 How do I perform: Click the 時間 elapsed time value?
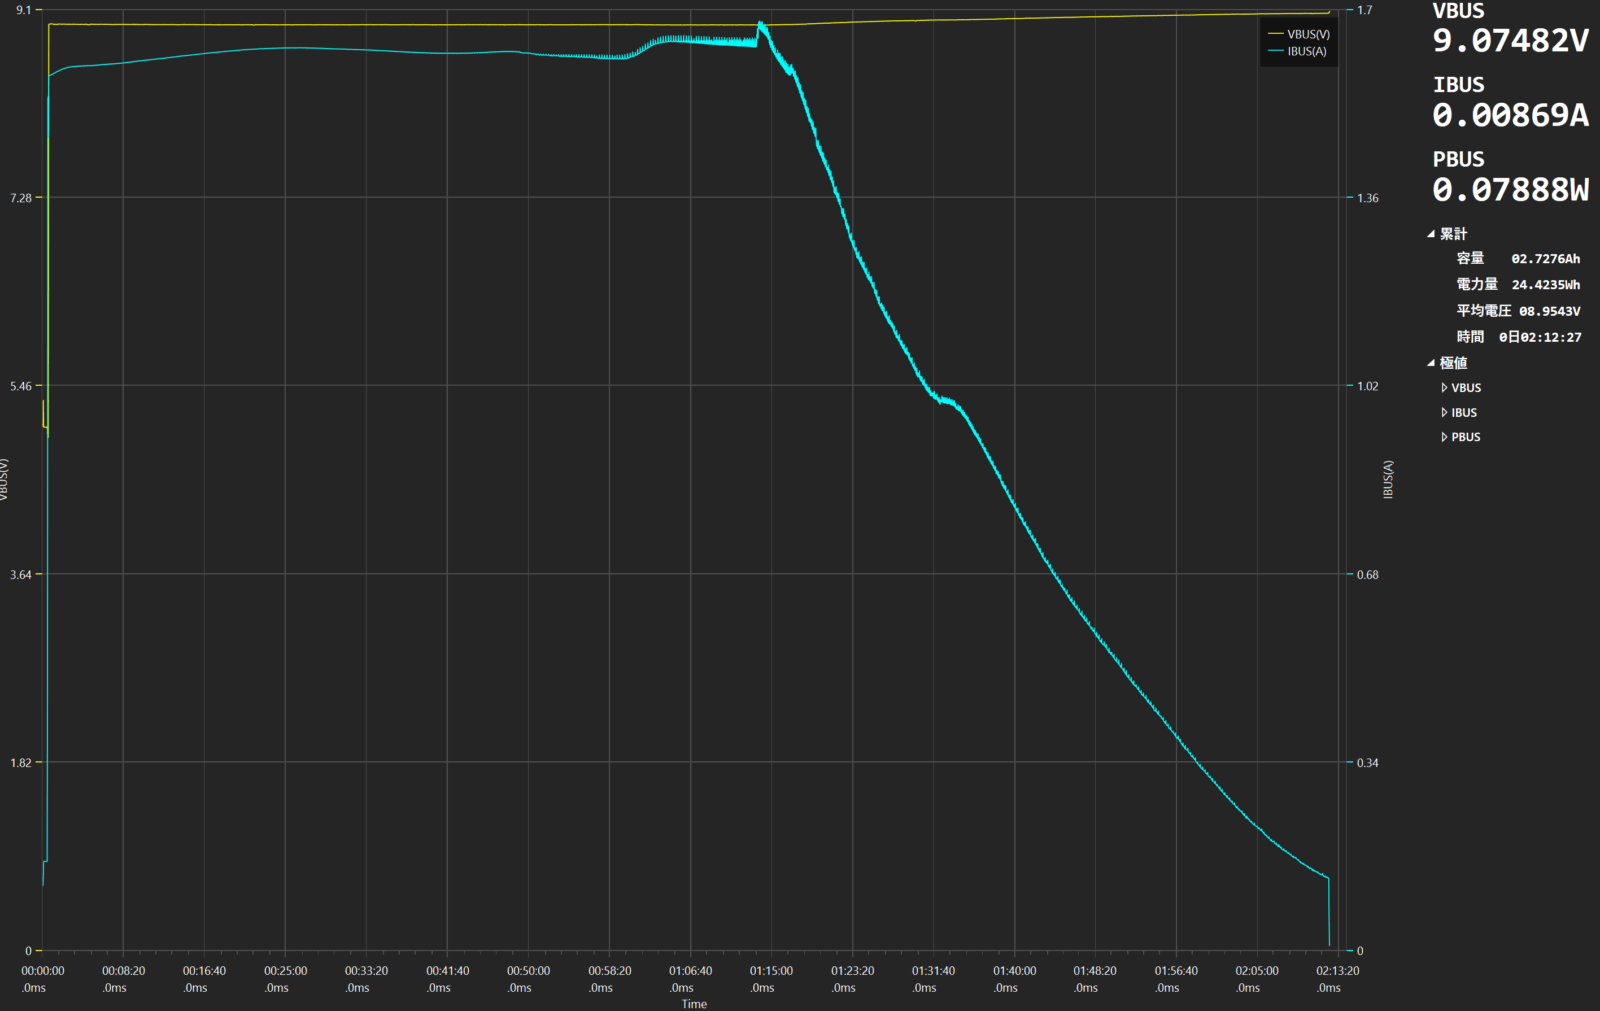tap(1540, 337)
